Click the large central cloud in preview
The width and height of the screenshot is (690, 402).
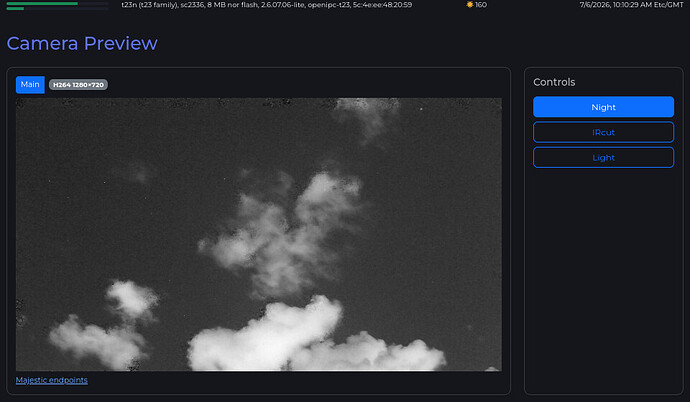284,233
